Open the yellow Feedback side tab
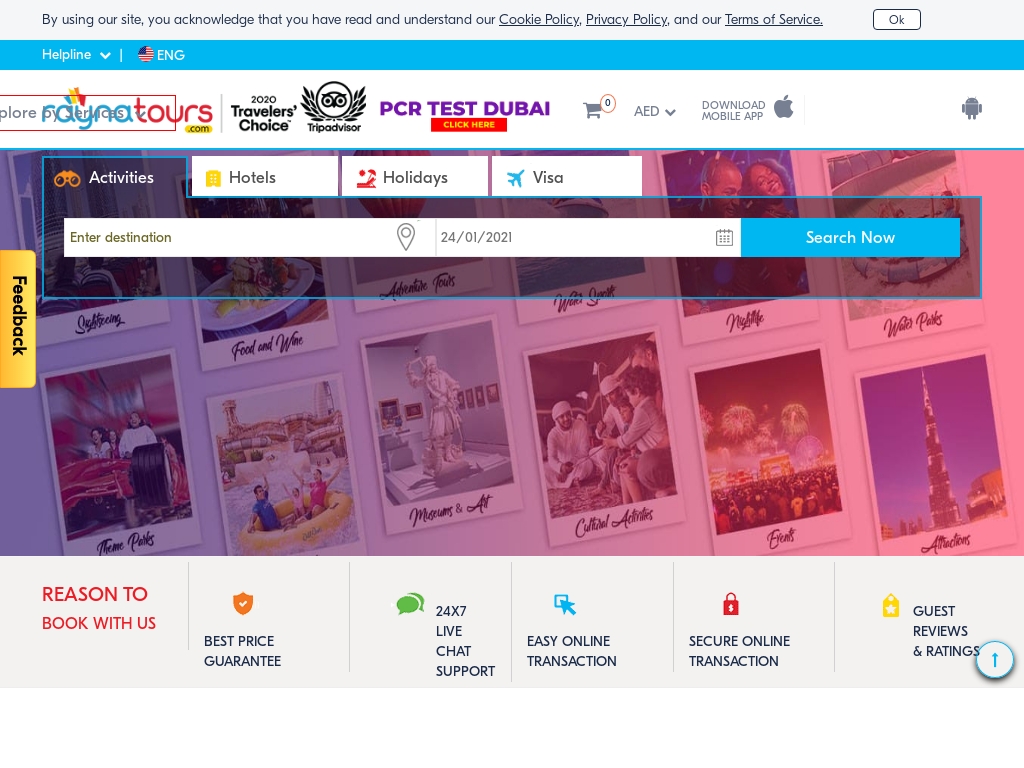This screenshot has width=1024, height=768. (18, 319)
